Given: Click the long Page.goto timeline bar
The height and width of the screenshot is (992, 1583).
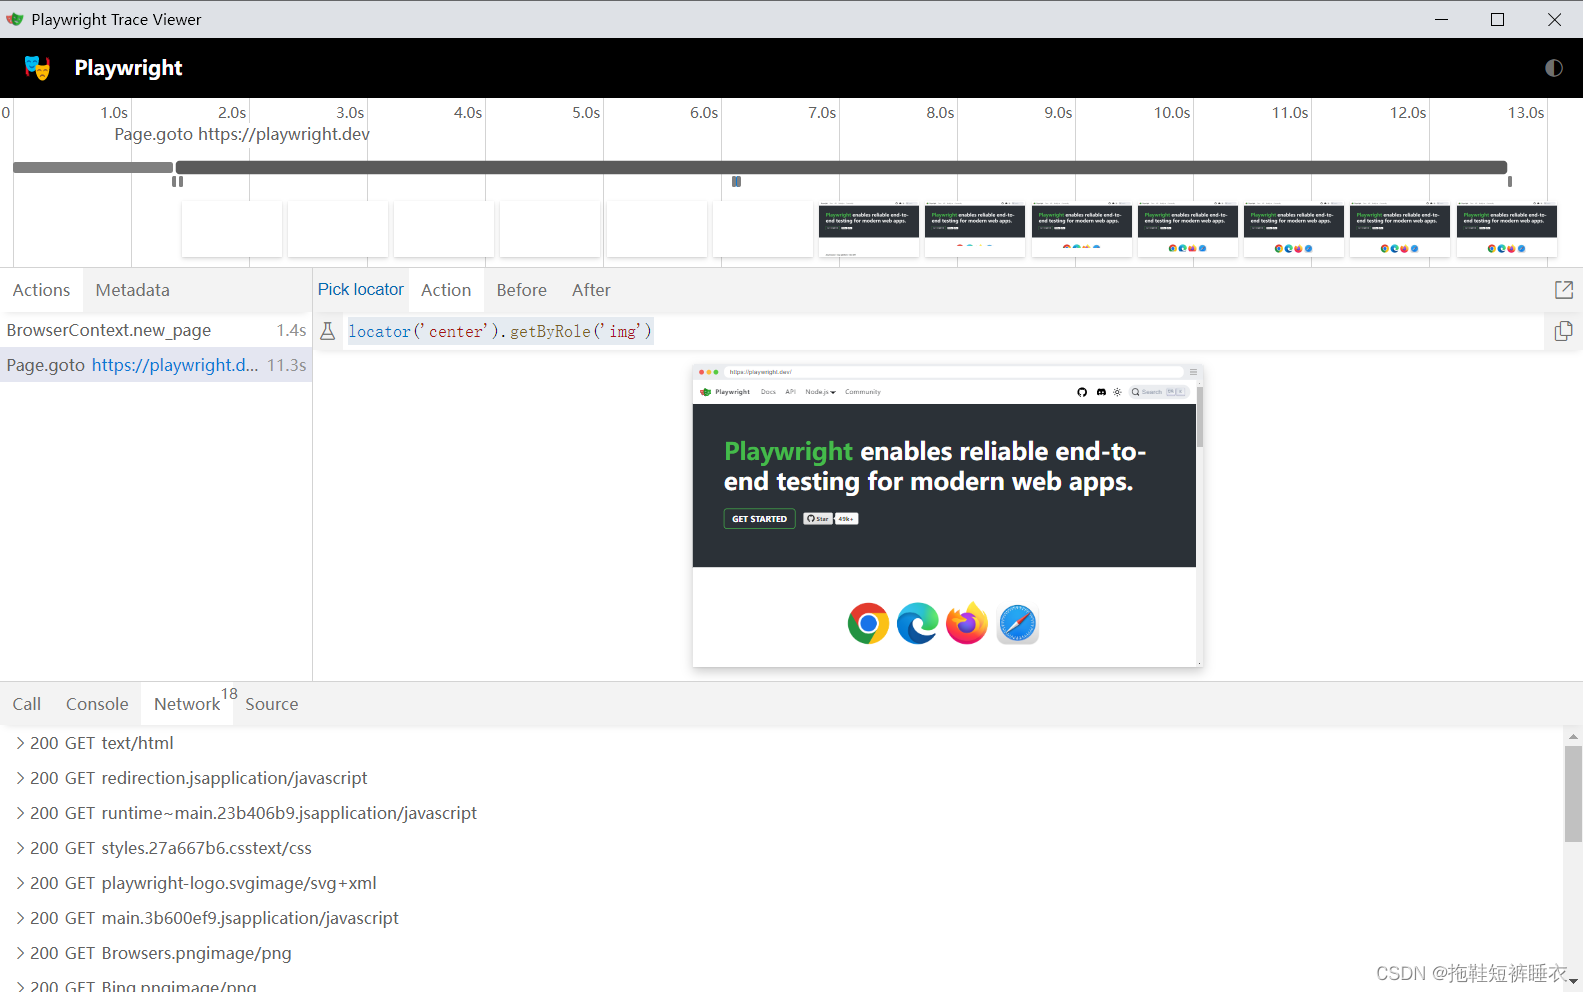Looking at the screenshot, I should (x=841, y=167).
